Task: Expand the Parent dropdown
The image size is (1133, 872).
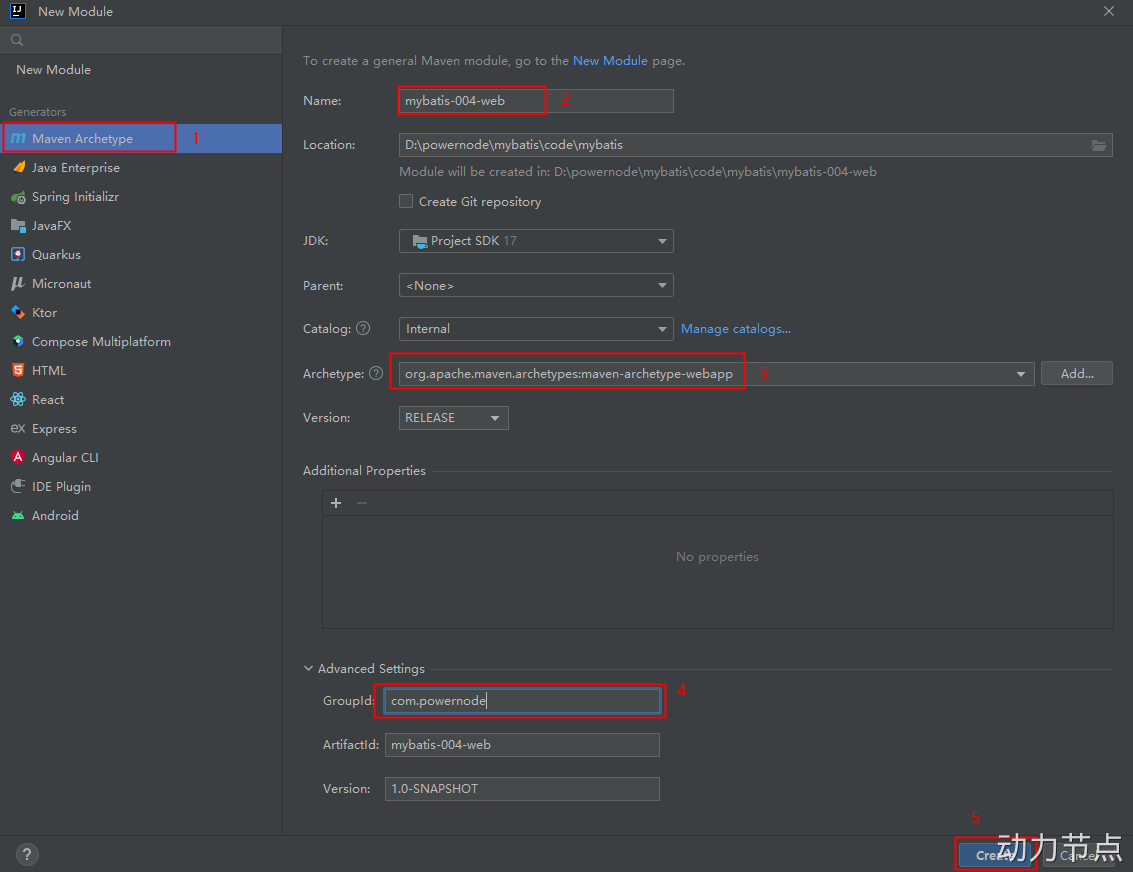Action: pyautogui.click(x=536, y=286)
